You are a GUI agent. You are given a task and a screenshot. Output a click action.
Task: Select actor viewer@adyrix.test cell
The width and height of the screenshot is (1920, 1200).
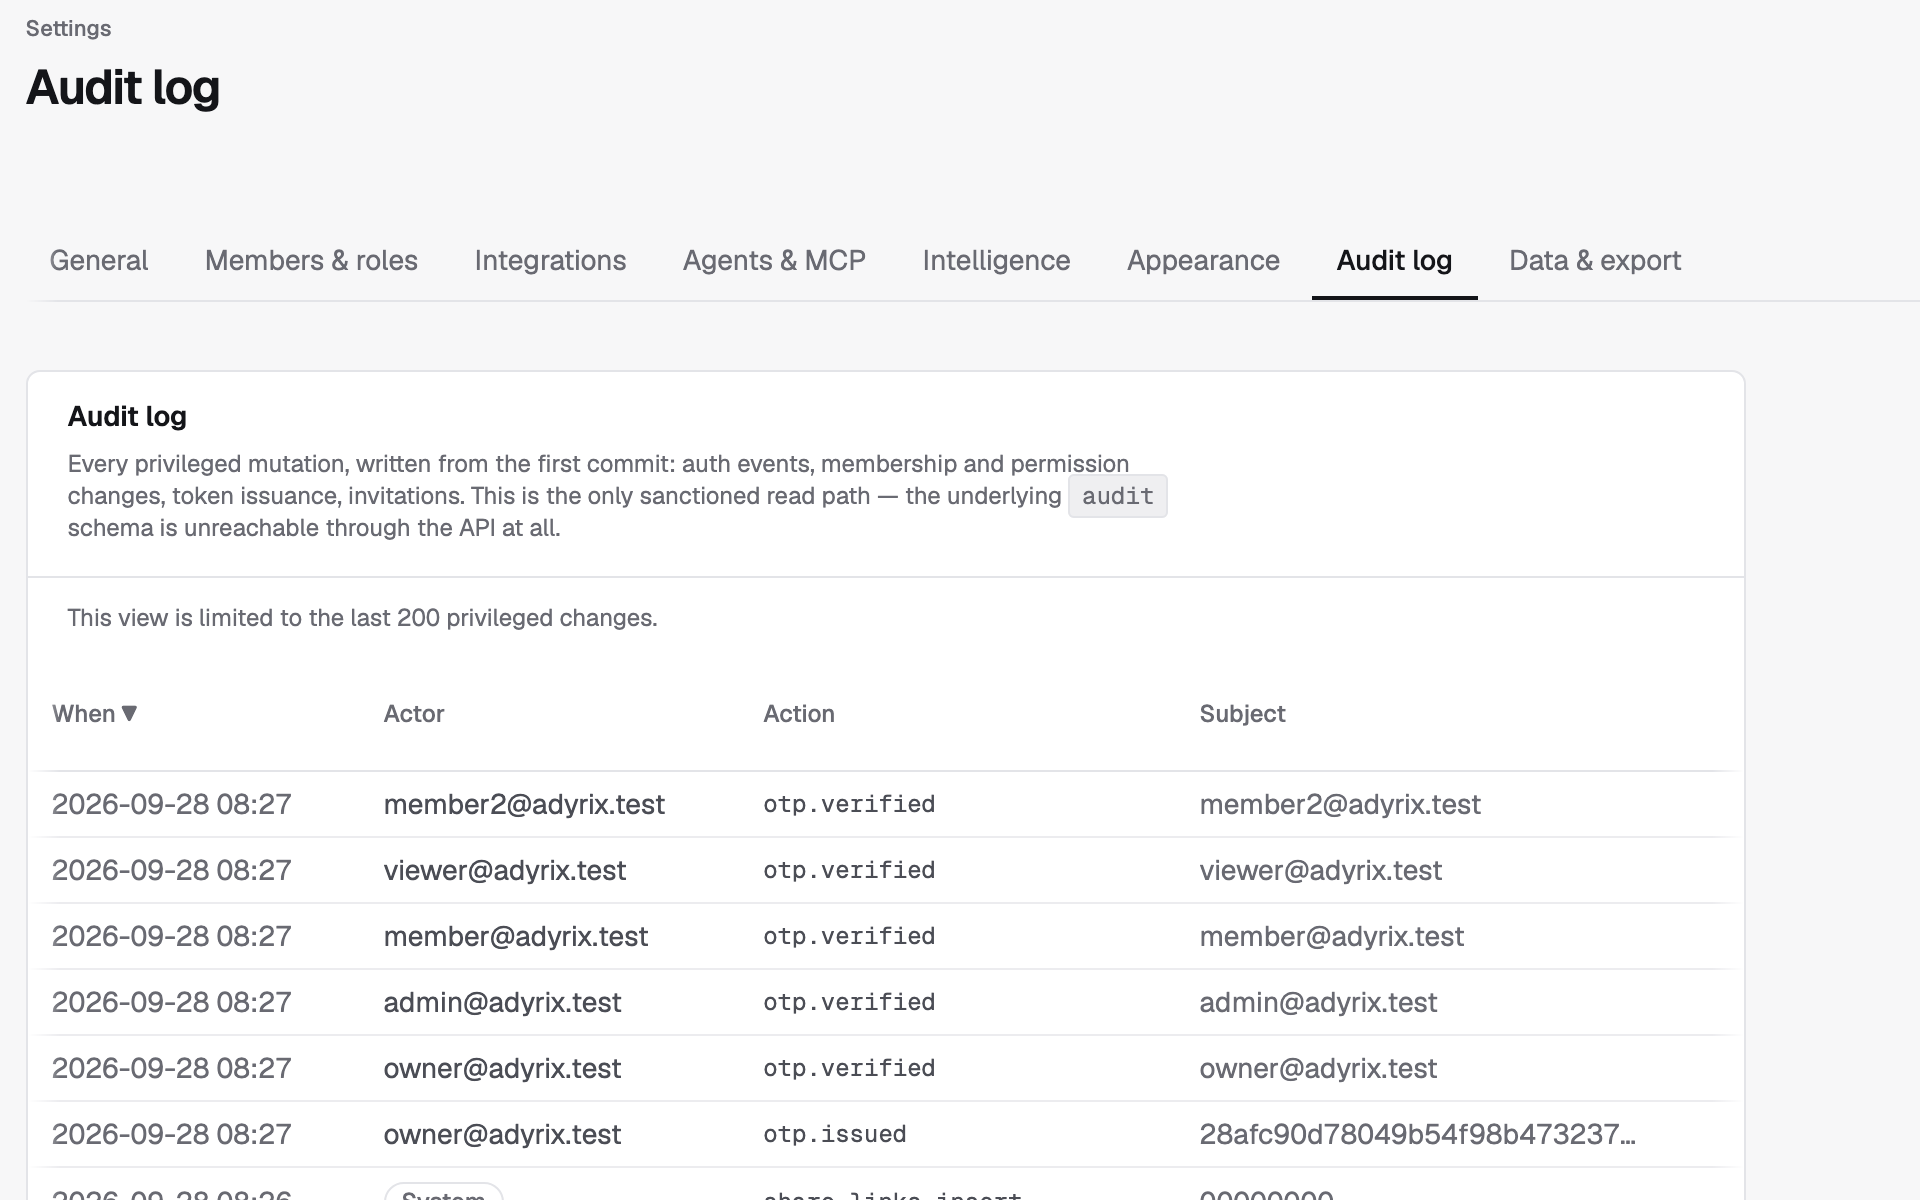[x=505, y=870]
